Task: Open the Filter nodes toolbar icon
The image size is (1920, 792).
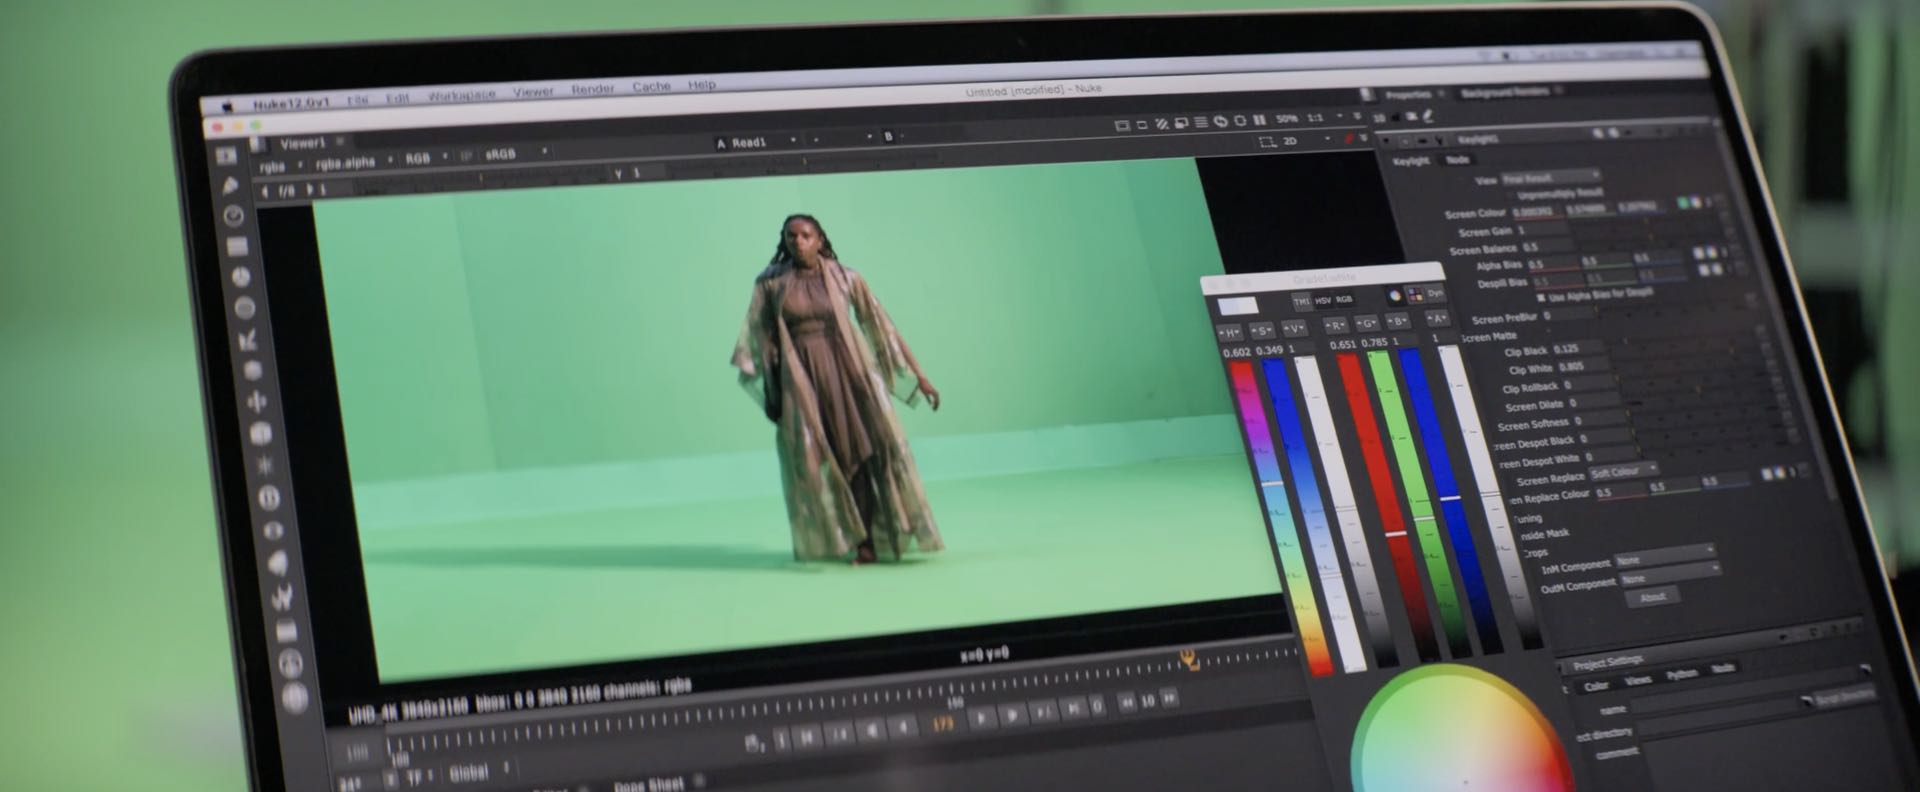Action: point(245,308)
